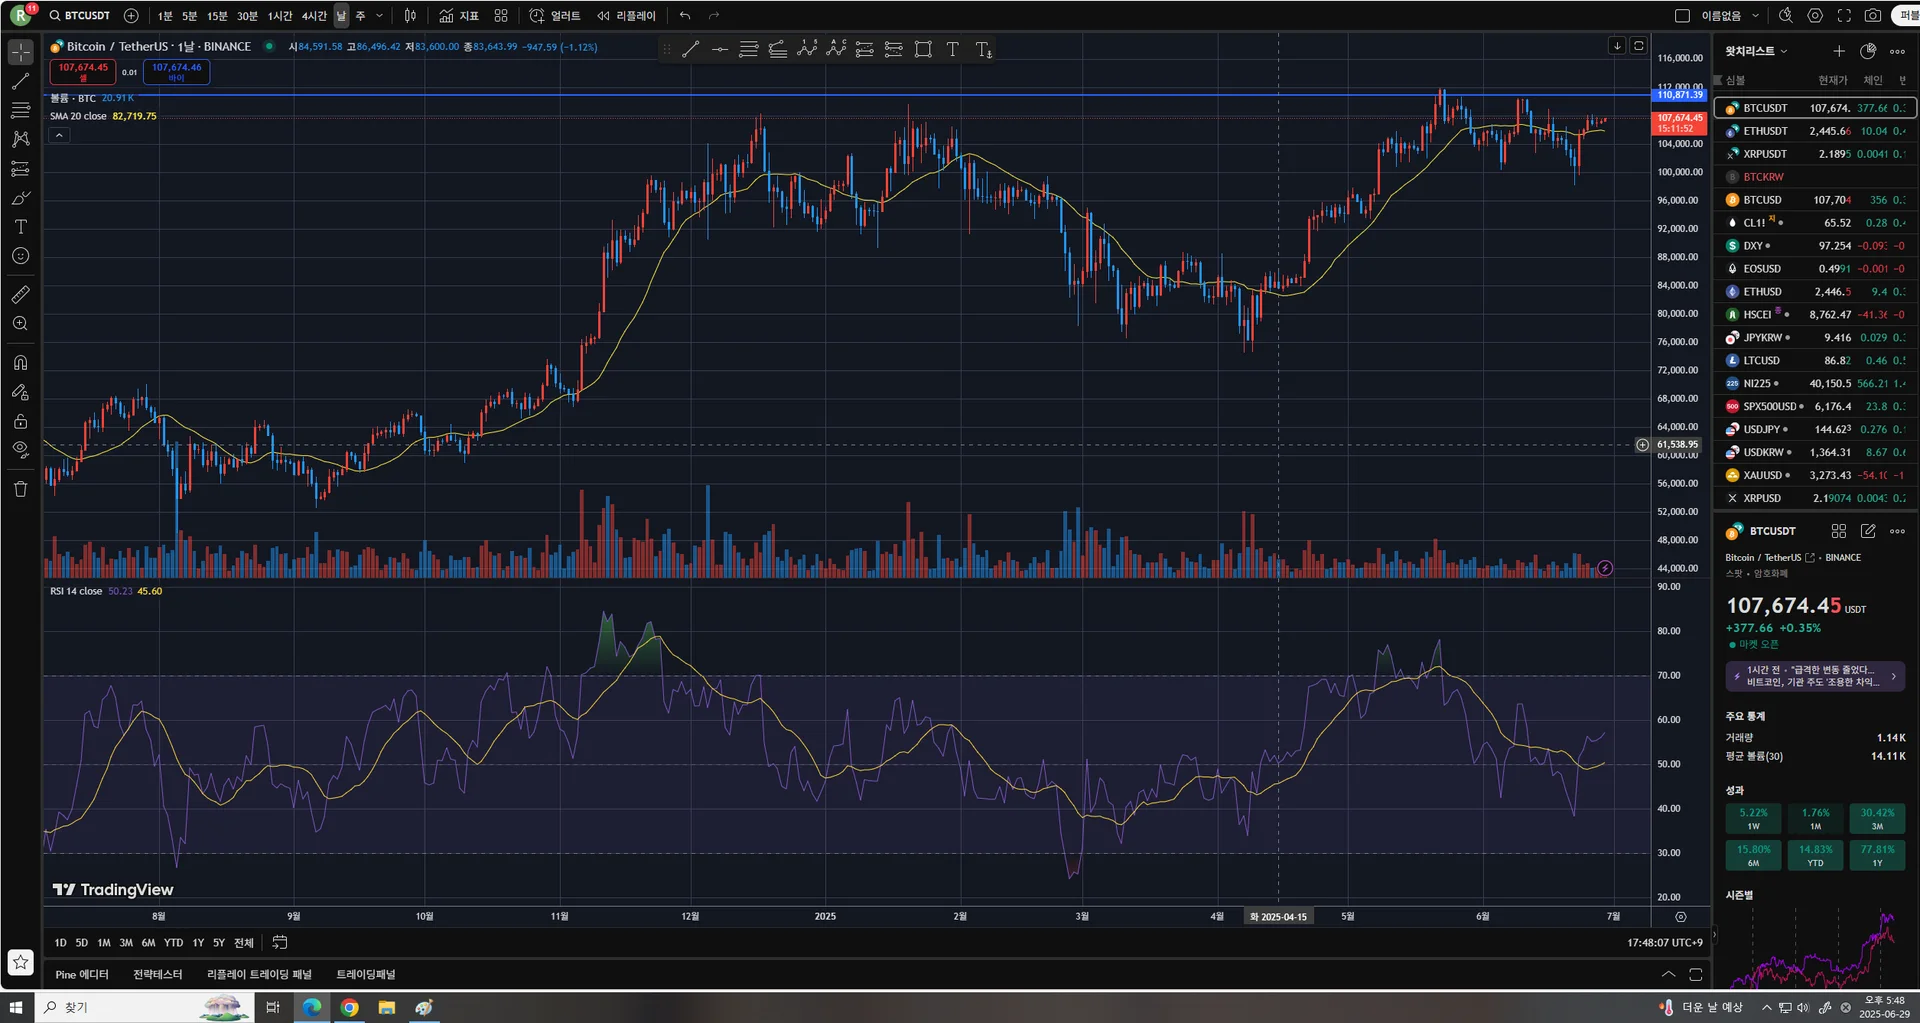
Task: Switch to the 1시간 timeframe
Action: coord(280,16)
